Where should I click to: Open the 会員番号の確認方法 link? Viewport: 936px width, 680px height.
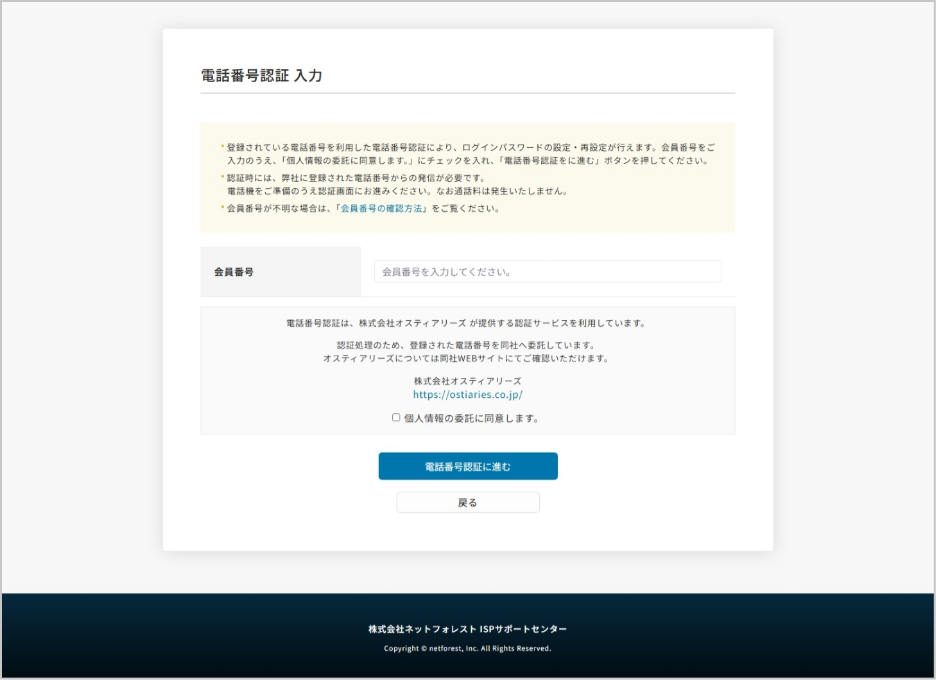(383, 209)
